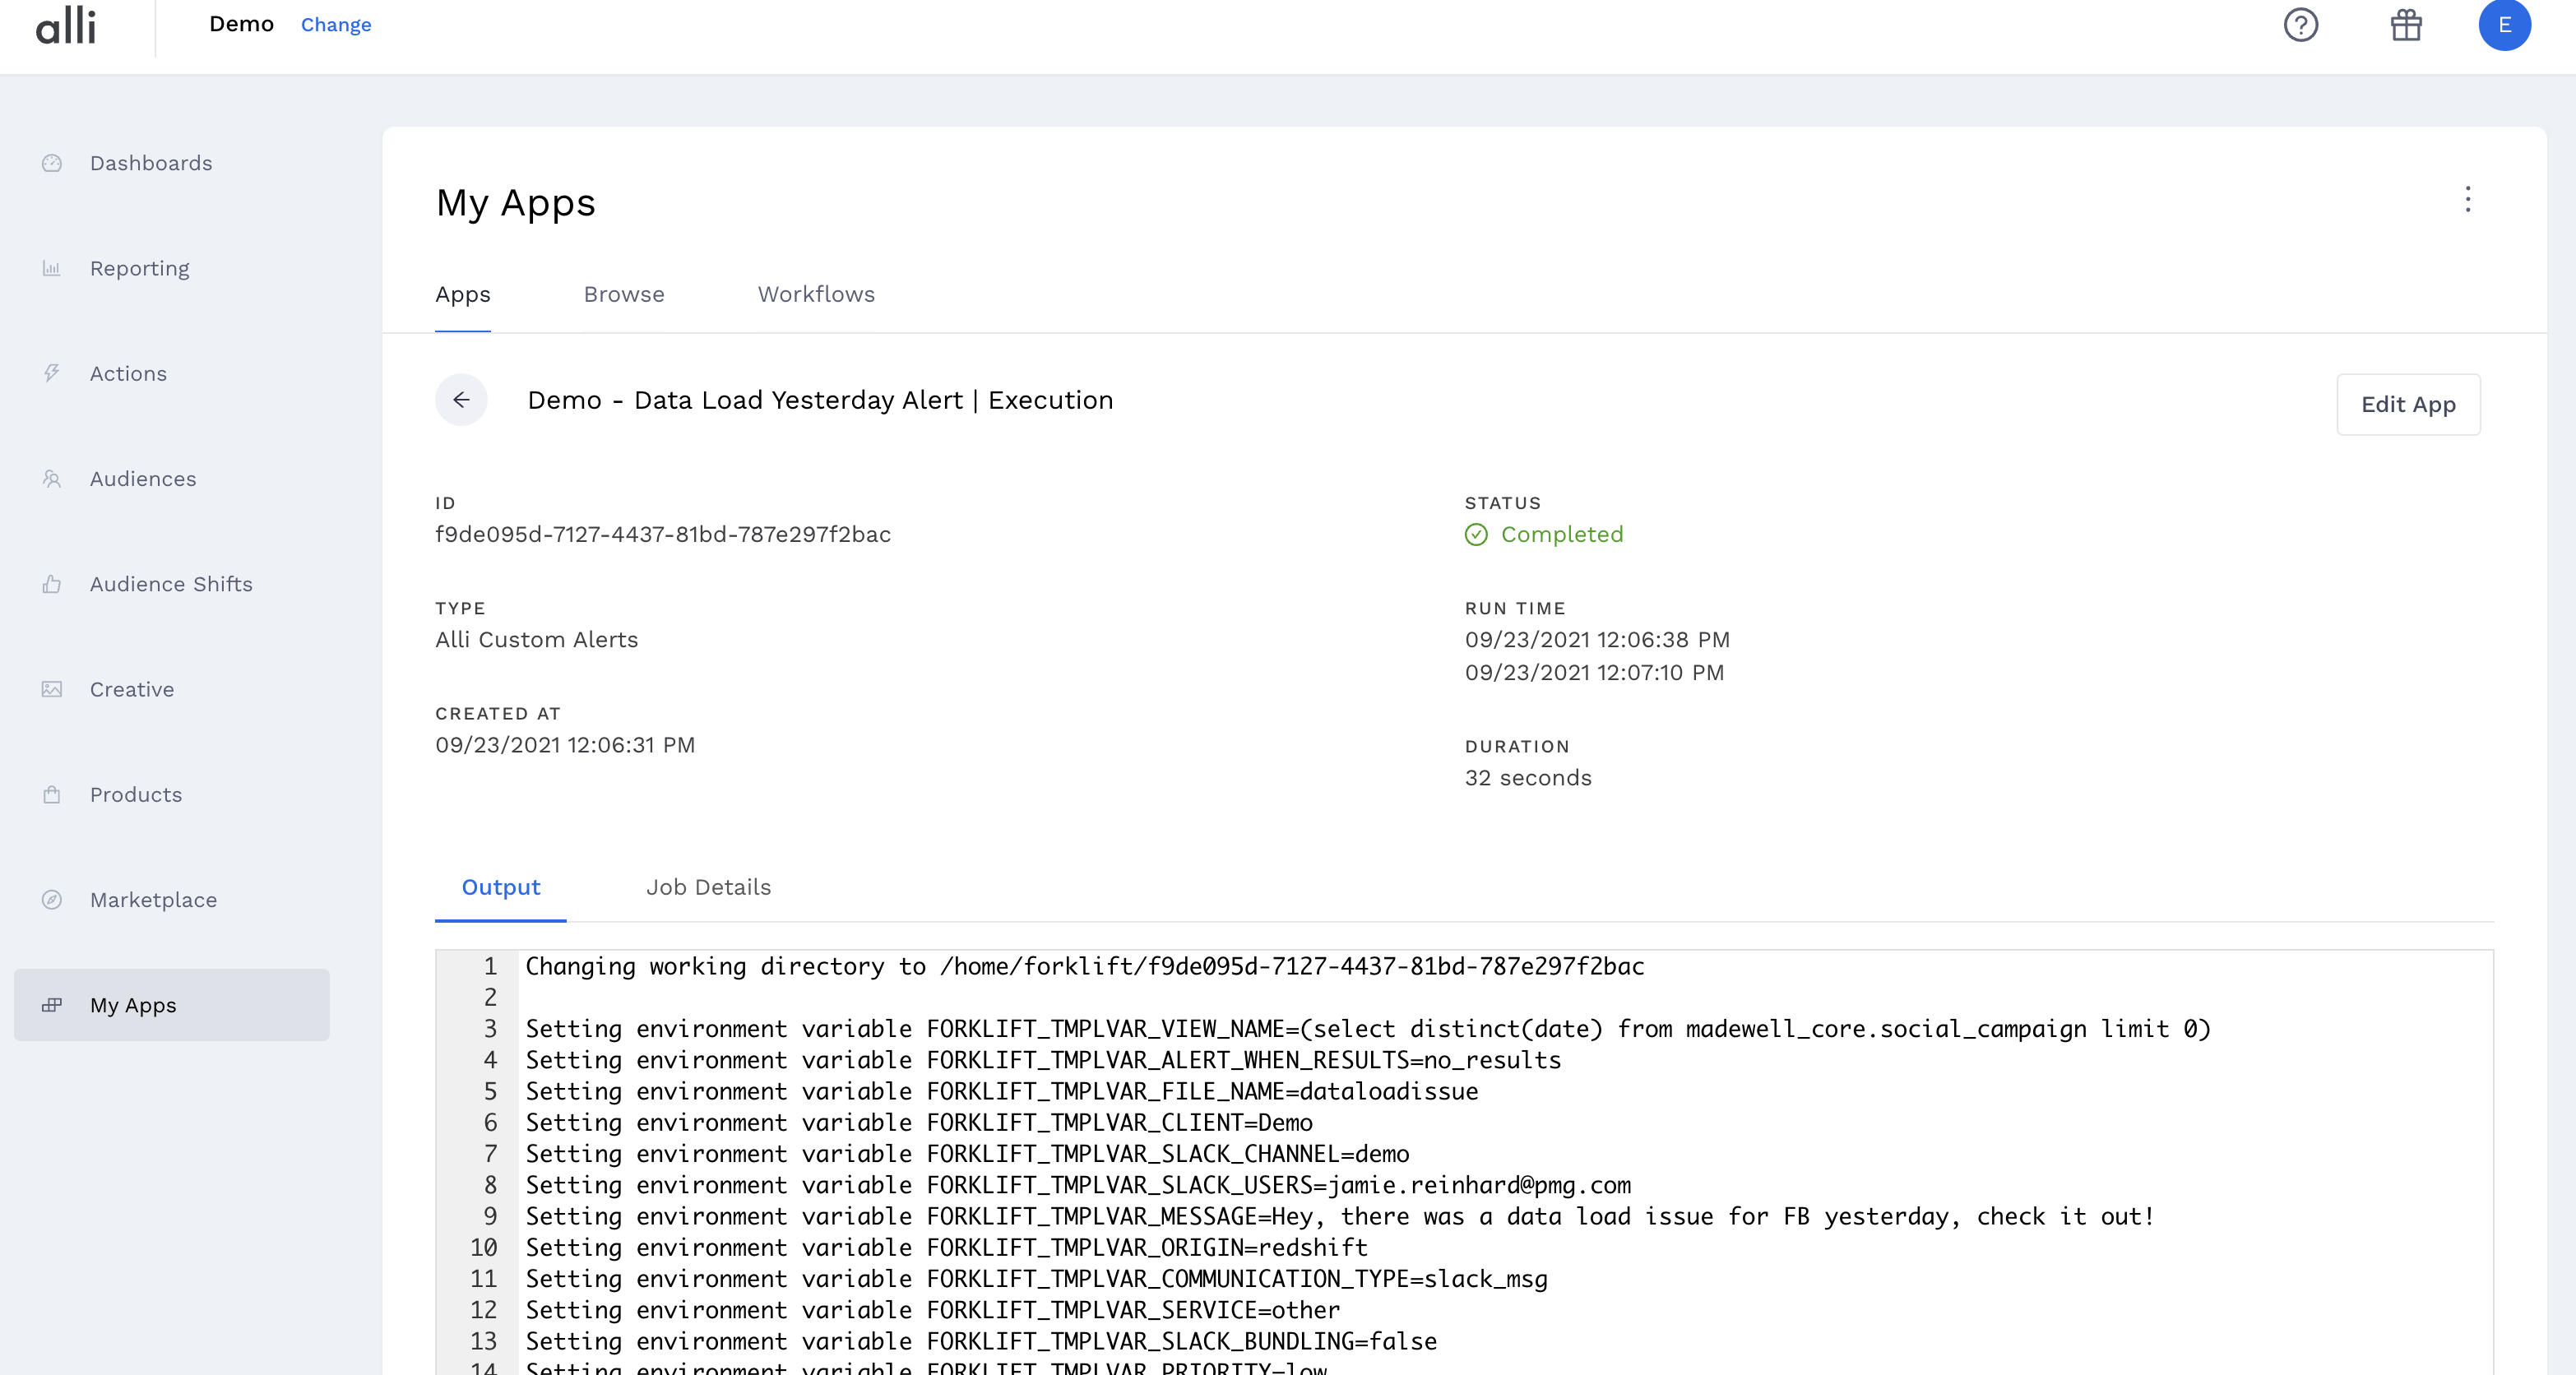Click the Edit App button

pyautogui.click(x=2408, y=404)
